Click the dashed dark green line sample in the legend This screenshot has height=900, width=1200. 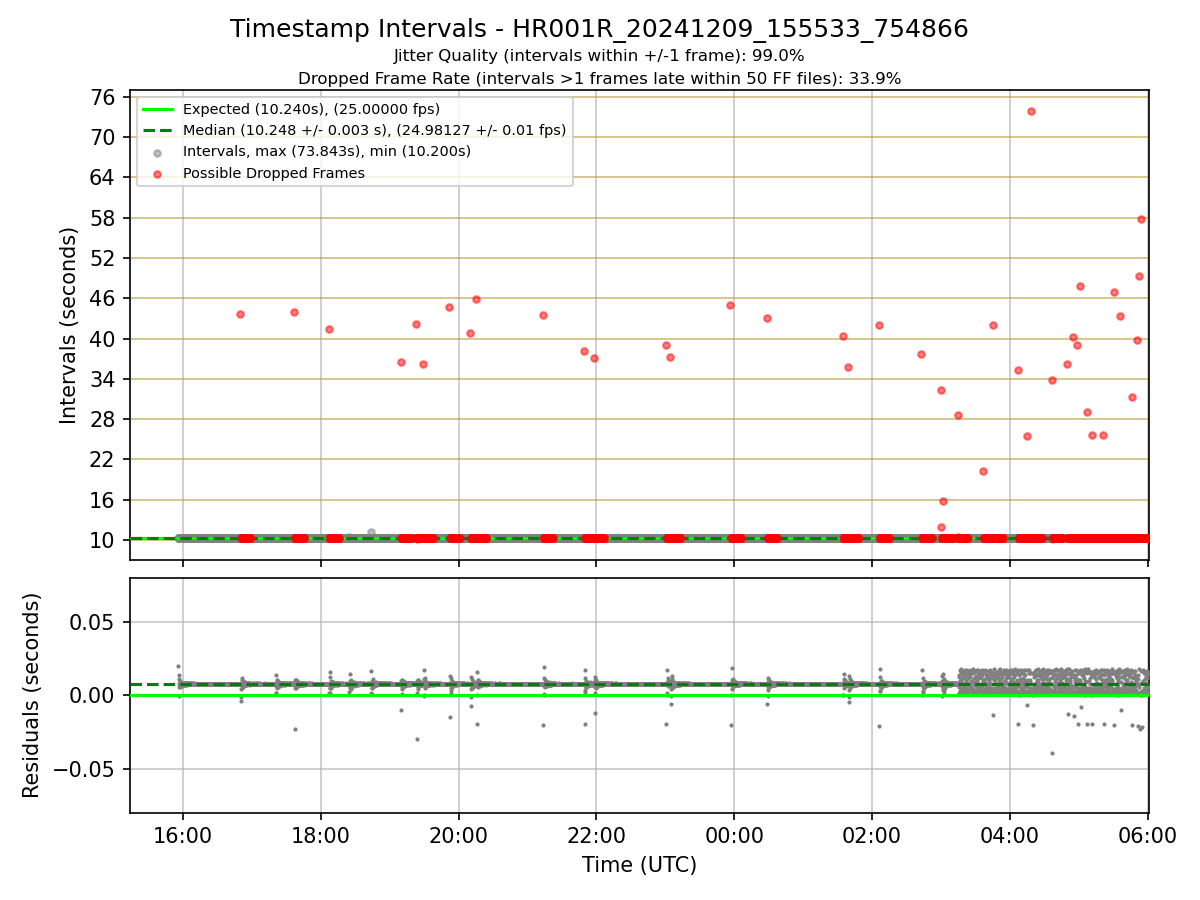click(158, 130)
